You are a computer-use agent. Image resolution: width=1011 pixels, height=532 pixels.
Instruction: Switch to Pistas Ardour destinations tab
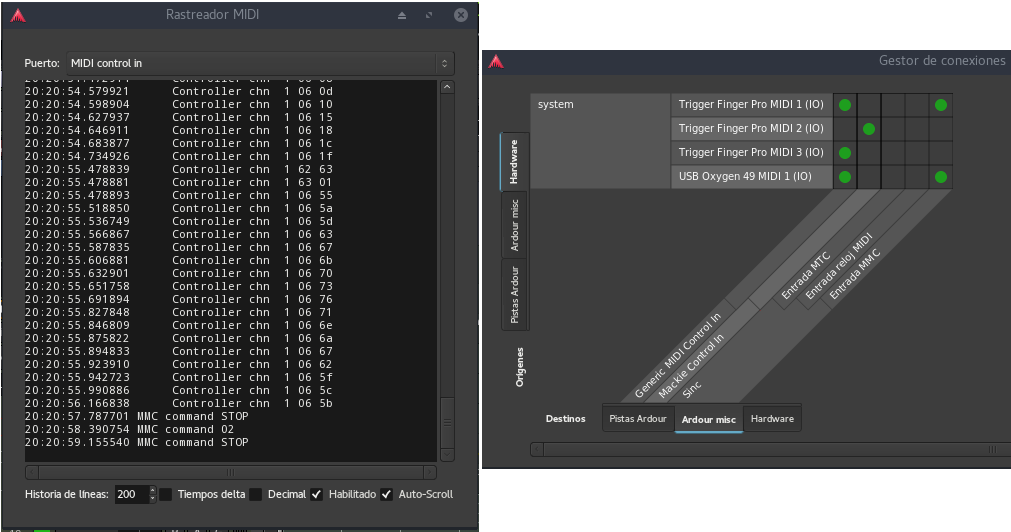638,418
